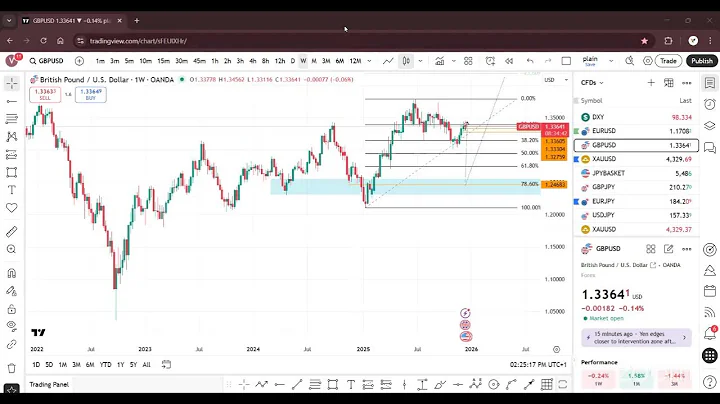Viewport: 720px width, 404px height.
Task: Reload the browser page
Action: (x=43, y=41)
